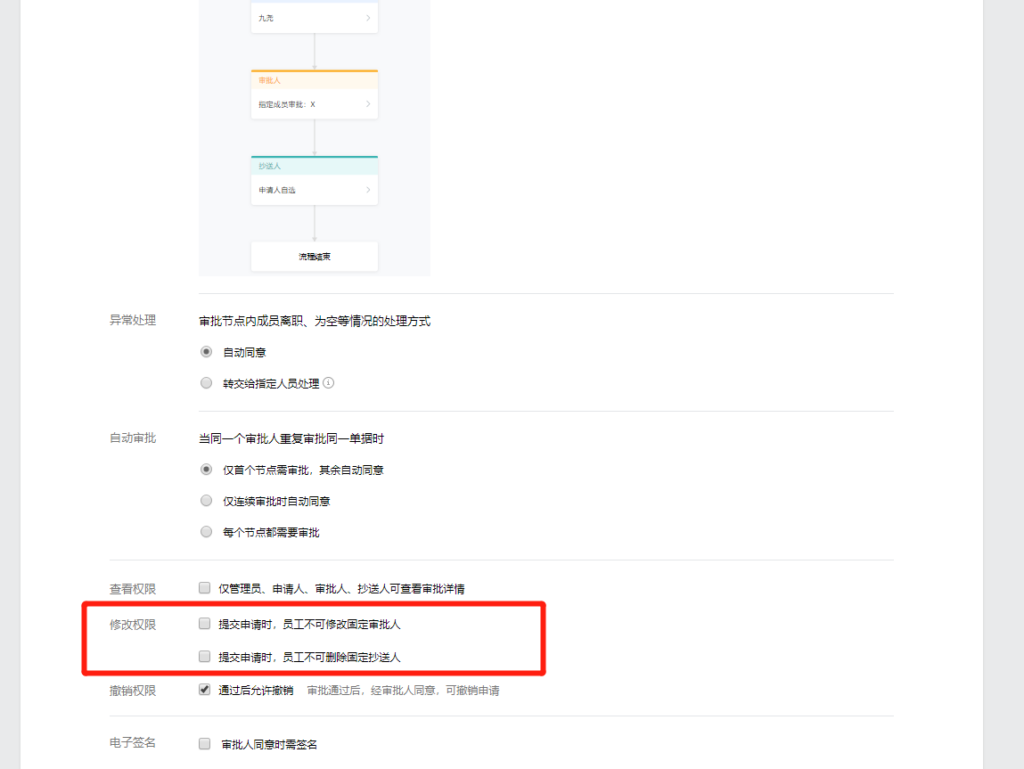Expand the 申请人自选 CC node chevron
This screenshot has width=1024, height=769.
(367, 190)
